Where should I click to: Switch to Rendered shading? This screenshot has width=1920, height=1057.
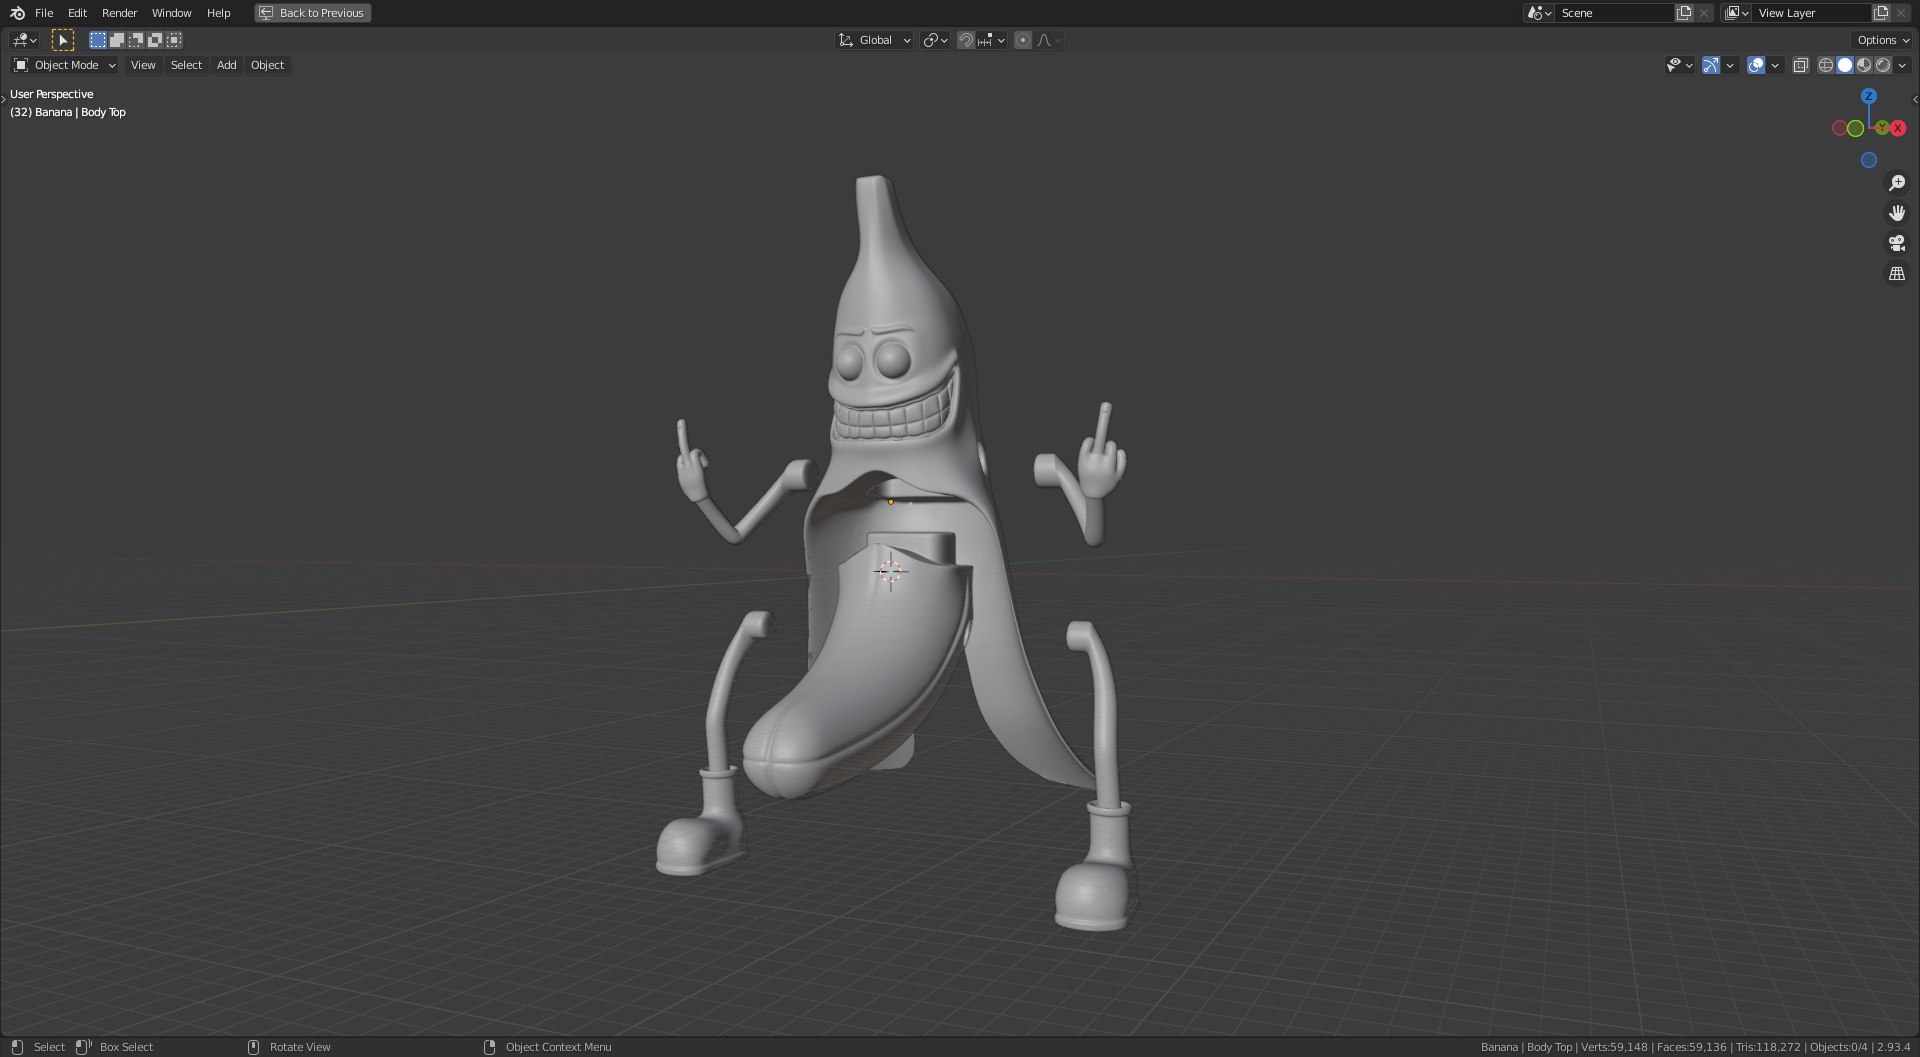pos(1883,65)
